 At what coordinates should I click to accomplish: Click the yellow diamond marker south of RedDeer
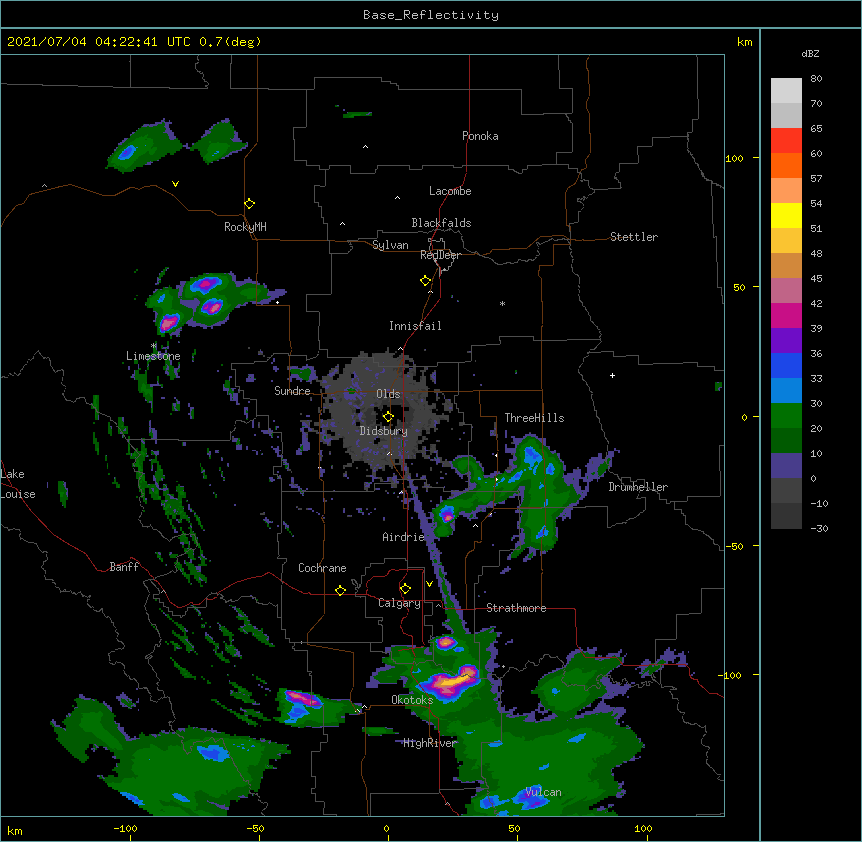(426, 281)
